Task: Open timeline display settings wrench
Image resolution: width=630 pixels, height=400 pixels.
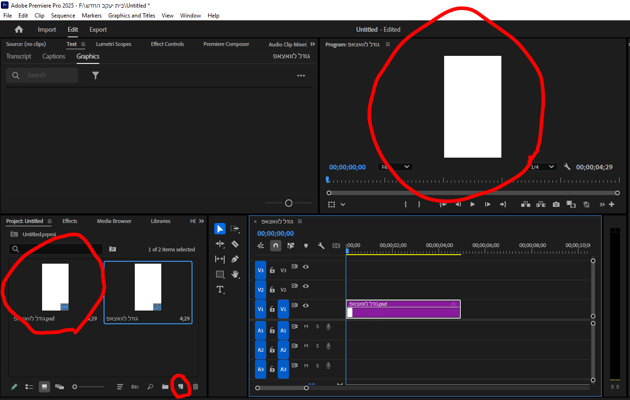Action: point(321,246)
